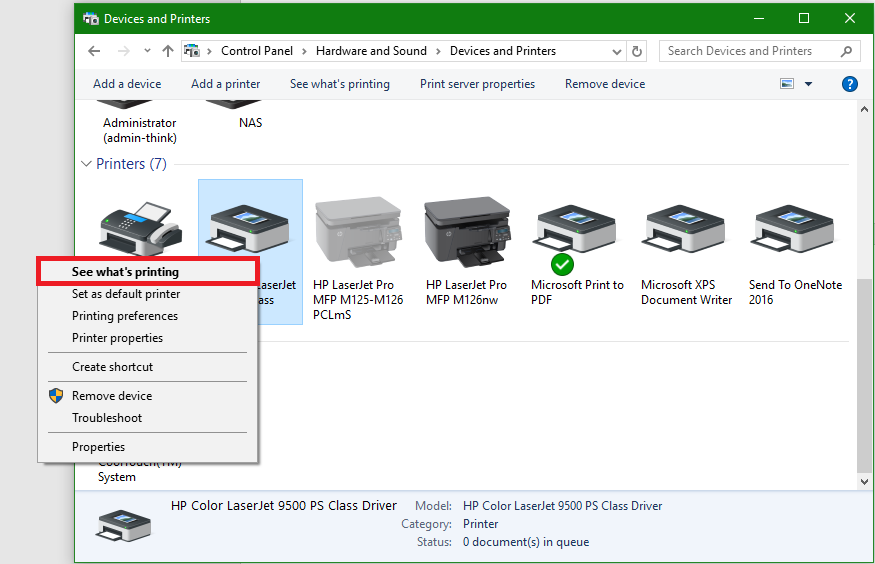This screenshot has height=564, width=875.
Task: Choose 'See what's printing' in context menu
Action: (125, 271)
